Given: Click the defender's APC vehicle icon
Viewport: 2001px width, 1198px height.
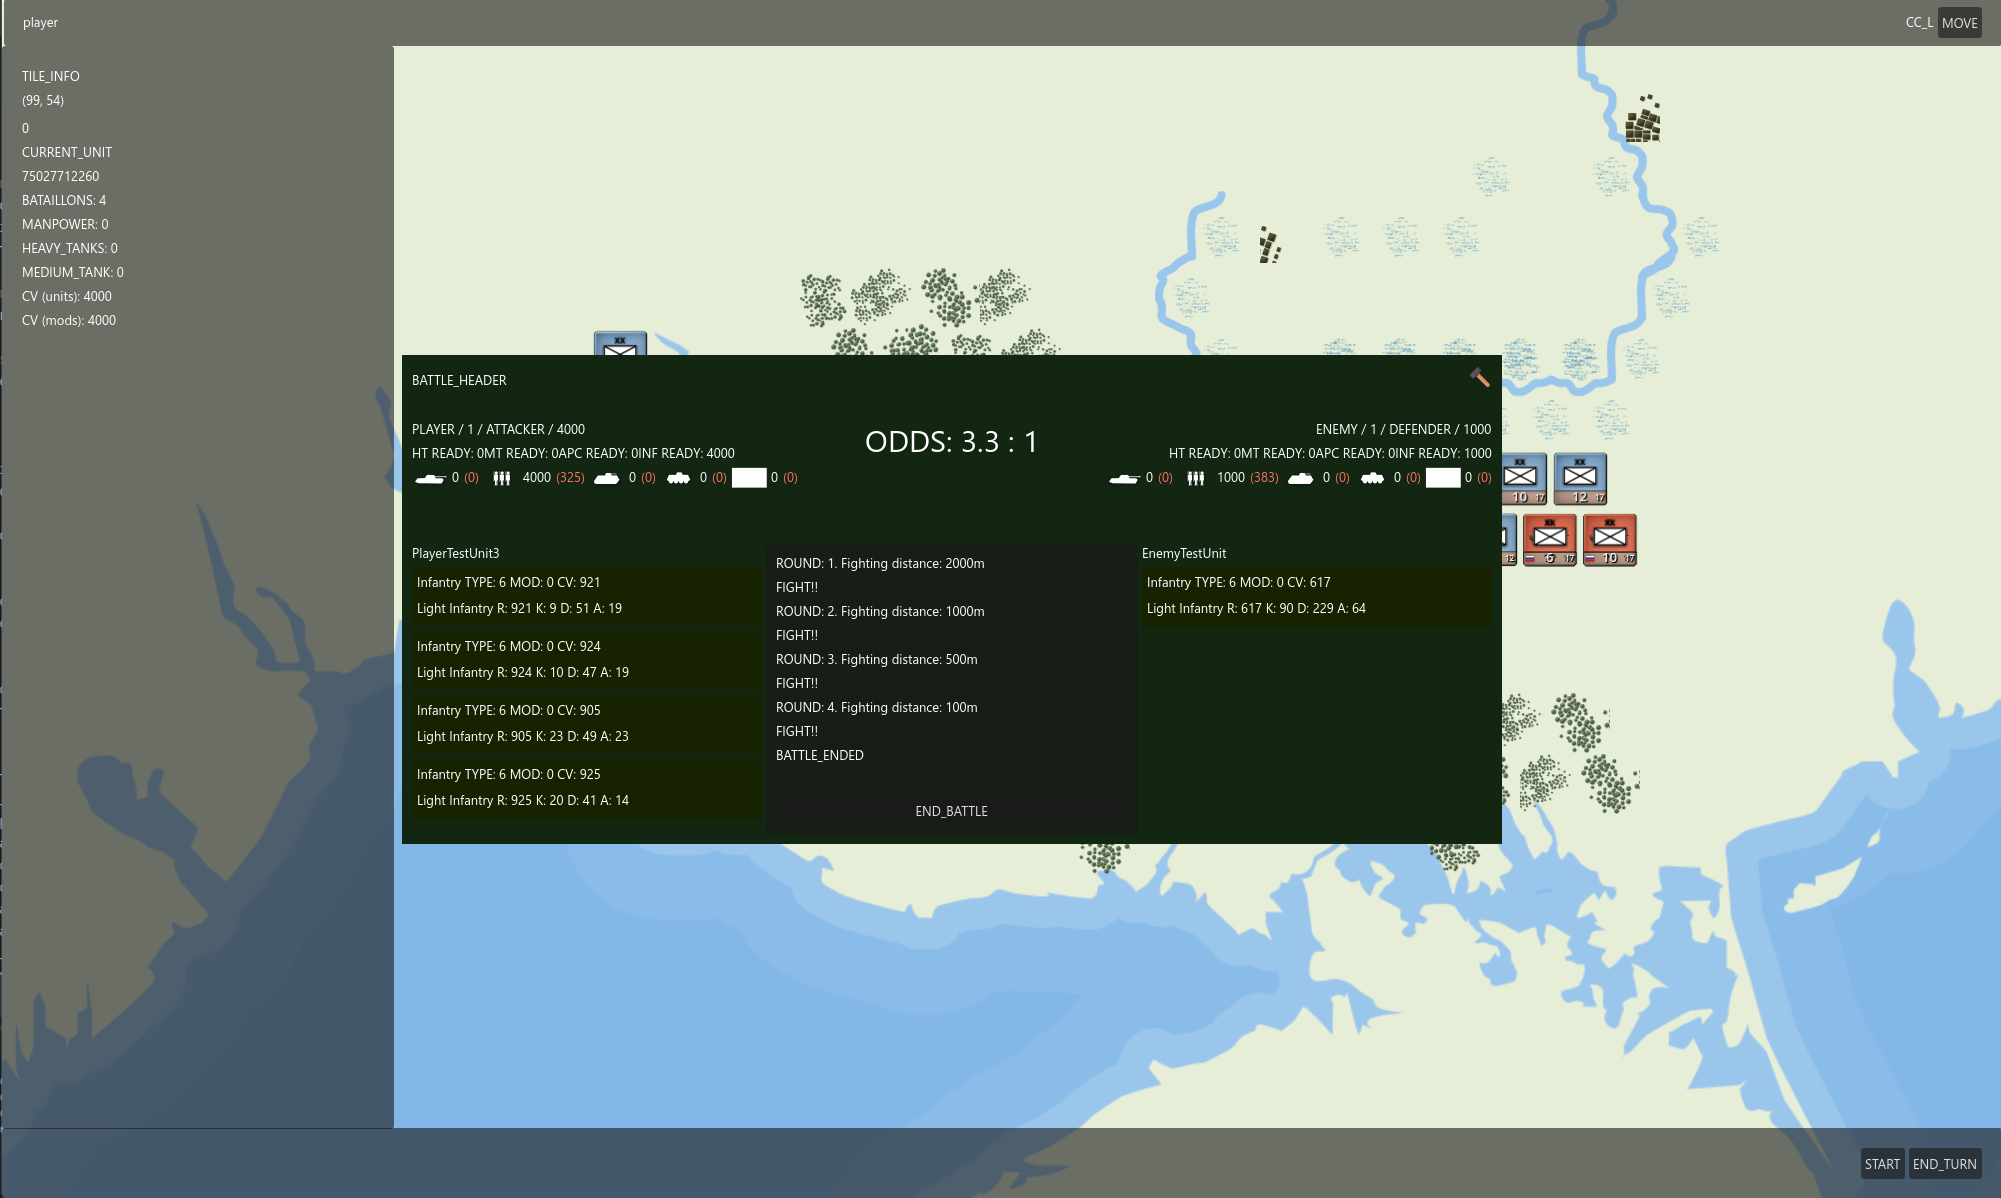Looking at the screenshot, I should (1372, 478).
